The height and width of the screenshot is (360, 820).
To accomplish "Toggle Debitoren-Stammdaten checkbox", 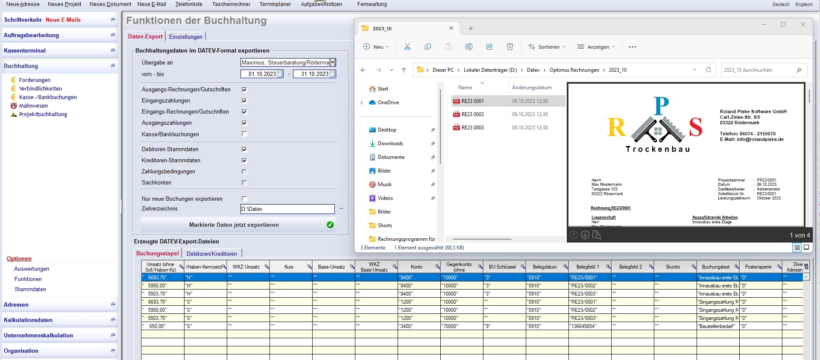I will (244, 149).
